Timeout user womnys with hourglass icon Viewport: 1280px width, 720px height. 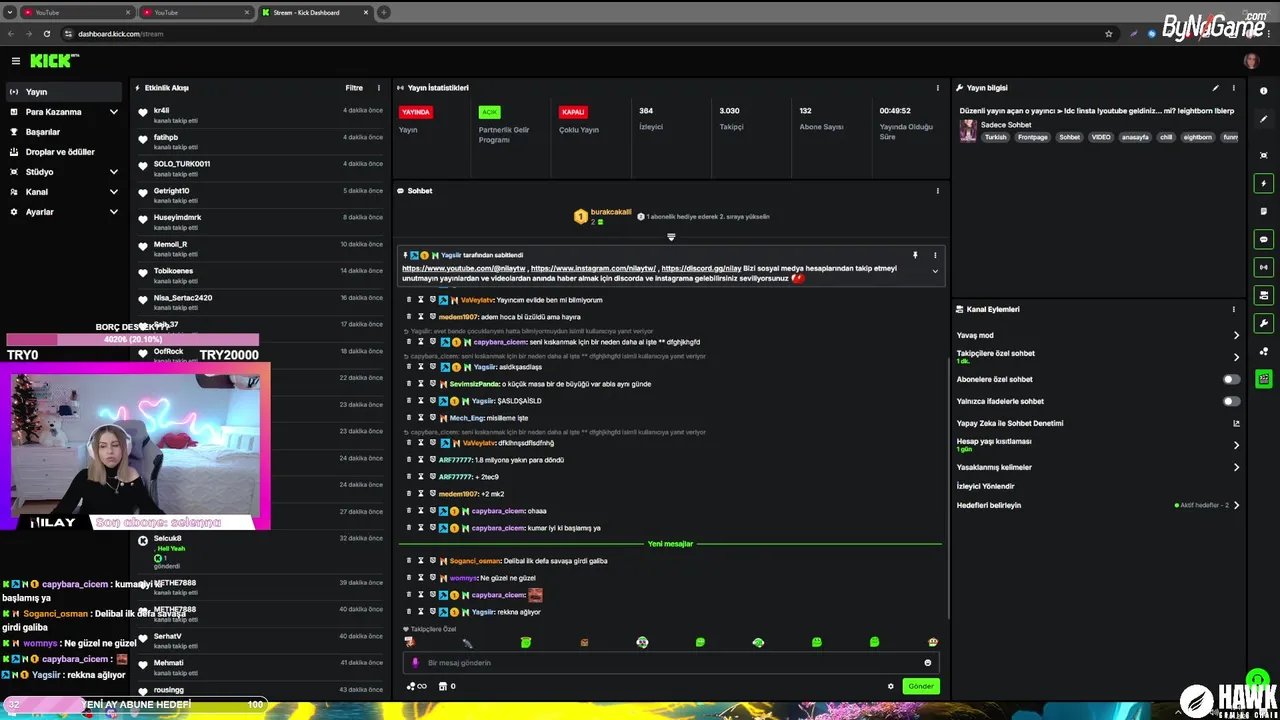421,577
